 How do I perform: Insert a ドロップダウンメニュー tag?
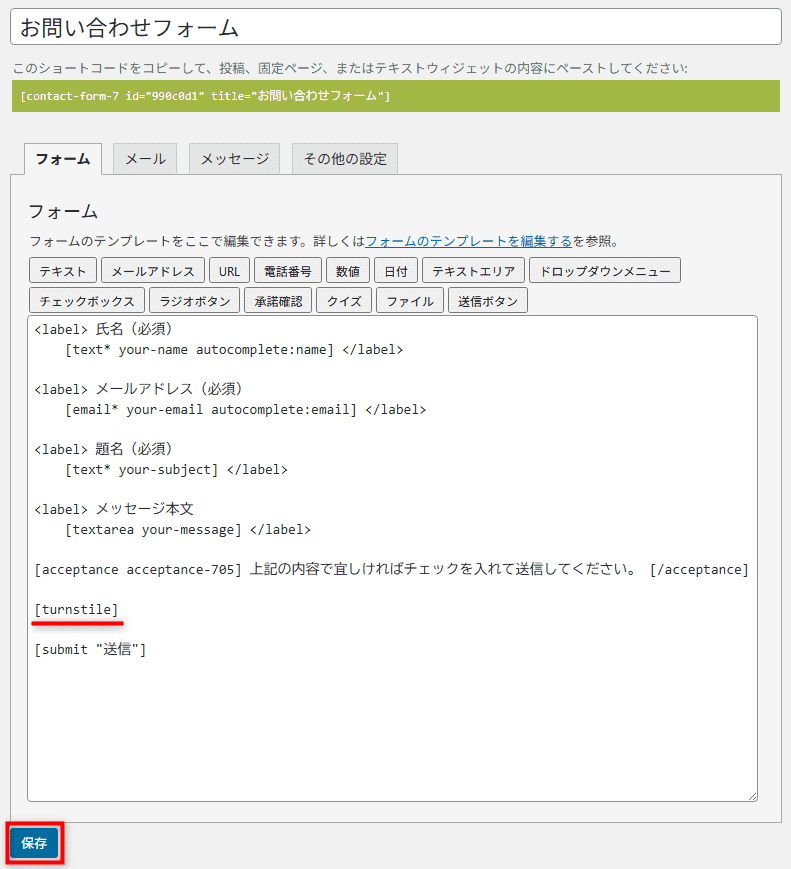pyautogui.click(x=604, y=271)
